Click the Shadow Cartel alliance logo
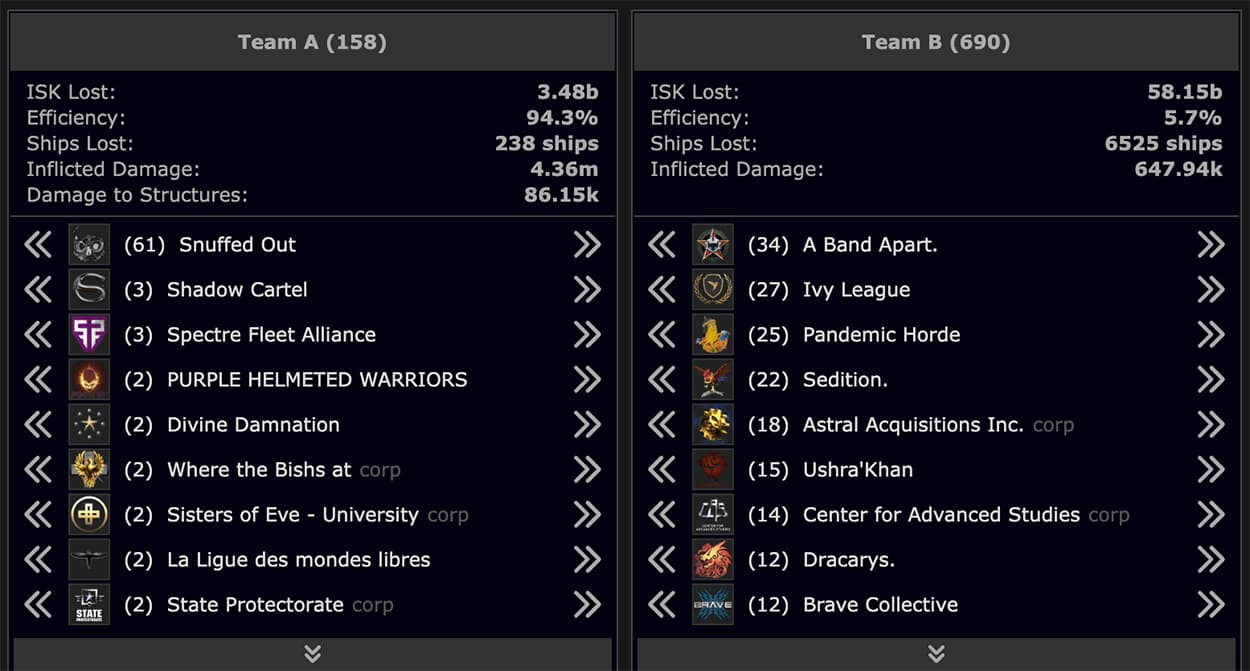Screen dimensions: 1250x671 pos(89,290)
